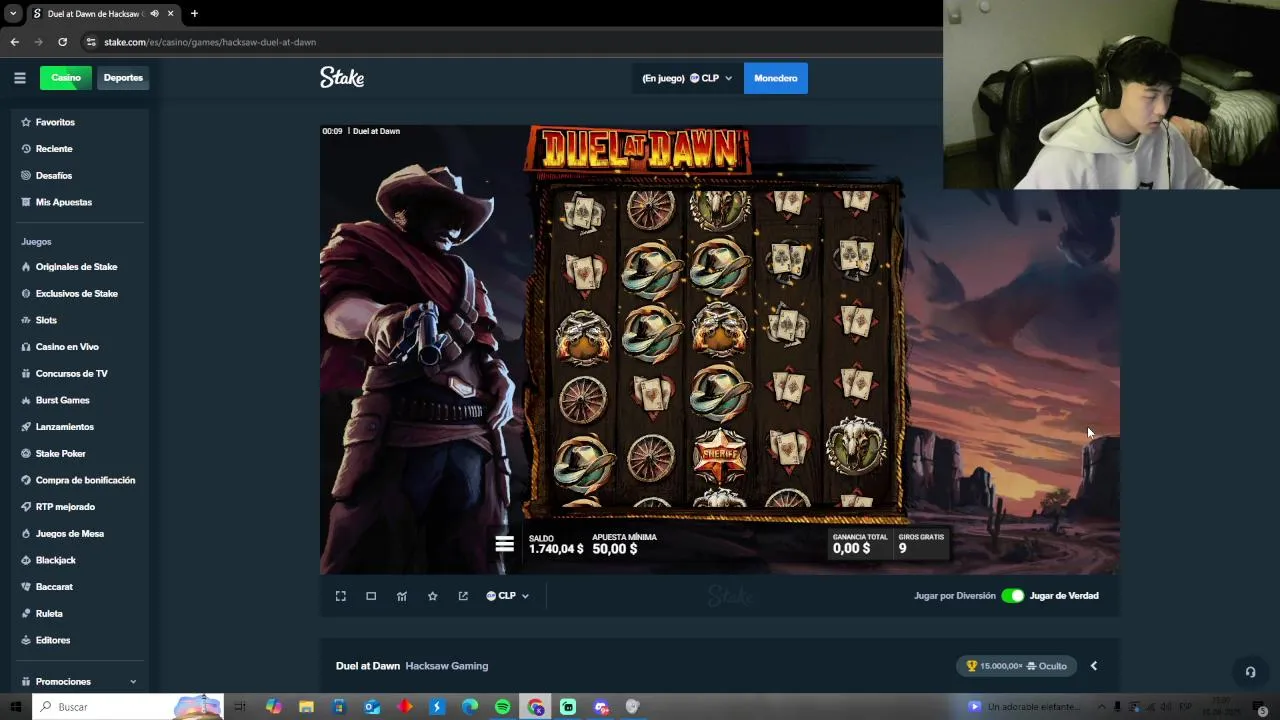The width and height of the screenshot is (1280, 720).
Task: Go back in the browser
Action: click(x=14, y=42)
